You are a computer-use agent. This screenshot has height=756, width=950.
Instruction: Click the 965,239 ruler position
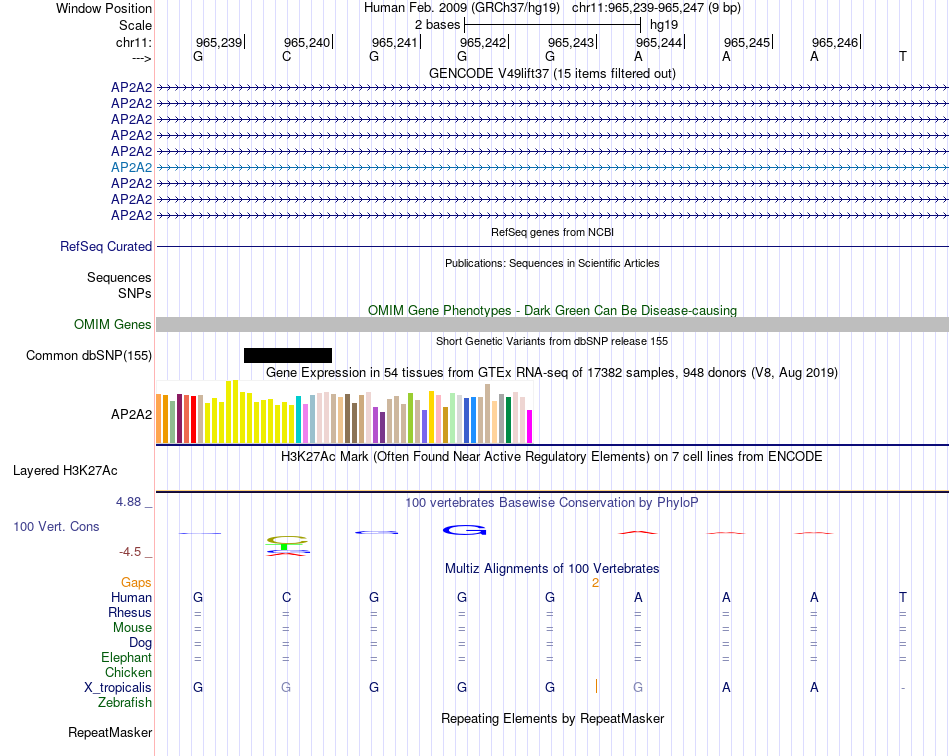pyautogui.click(x=219, y=42)
